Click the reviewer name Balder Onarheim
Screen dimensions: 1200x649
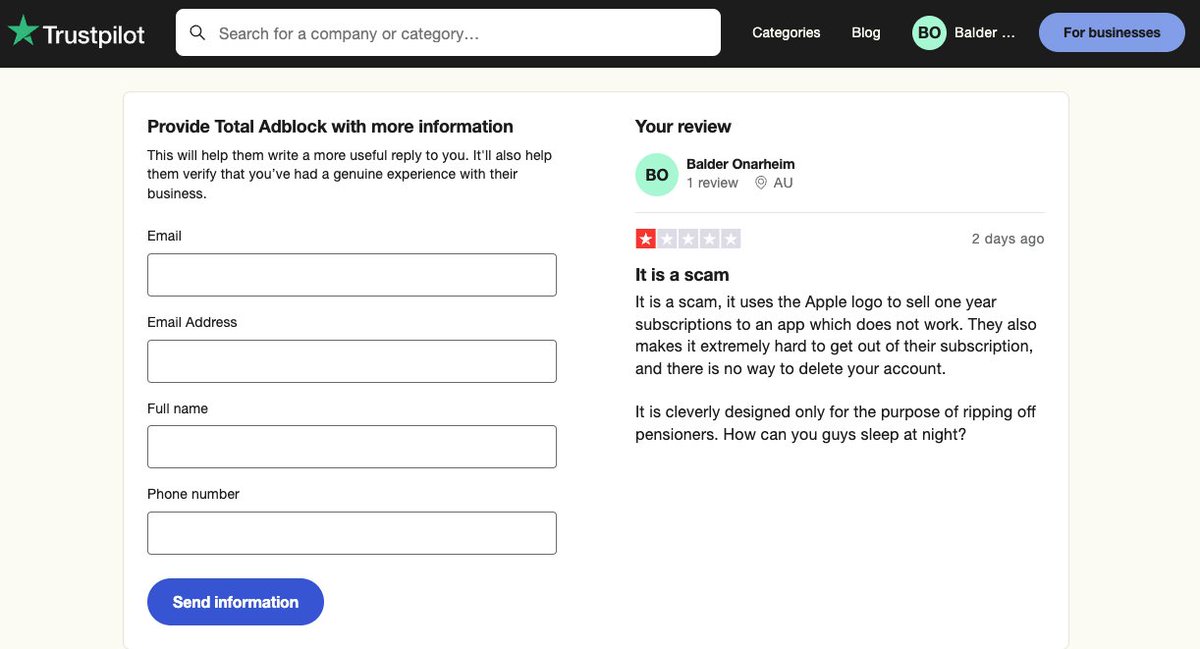pyautogui.click(x=741, y=164)
